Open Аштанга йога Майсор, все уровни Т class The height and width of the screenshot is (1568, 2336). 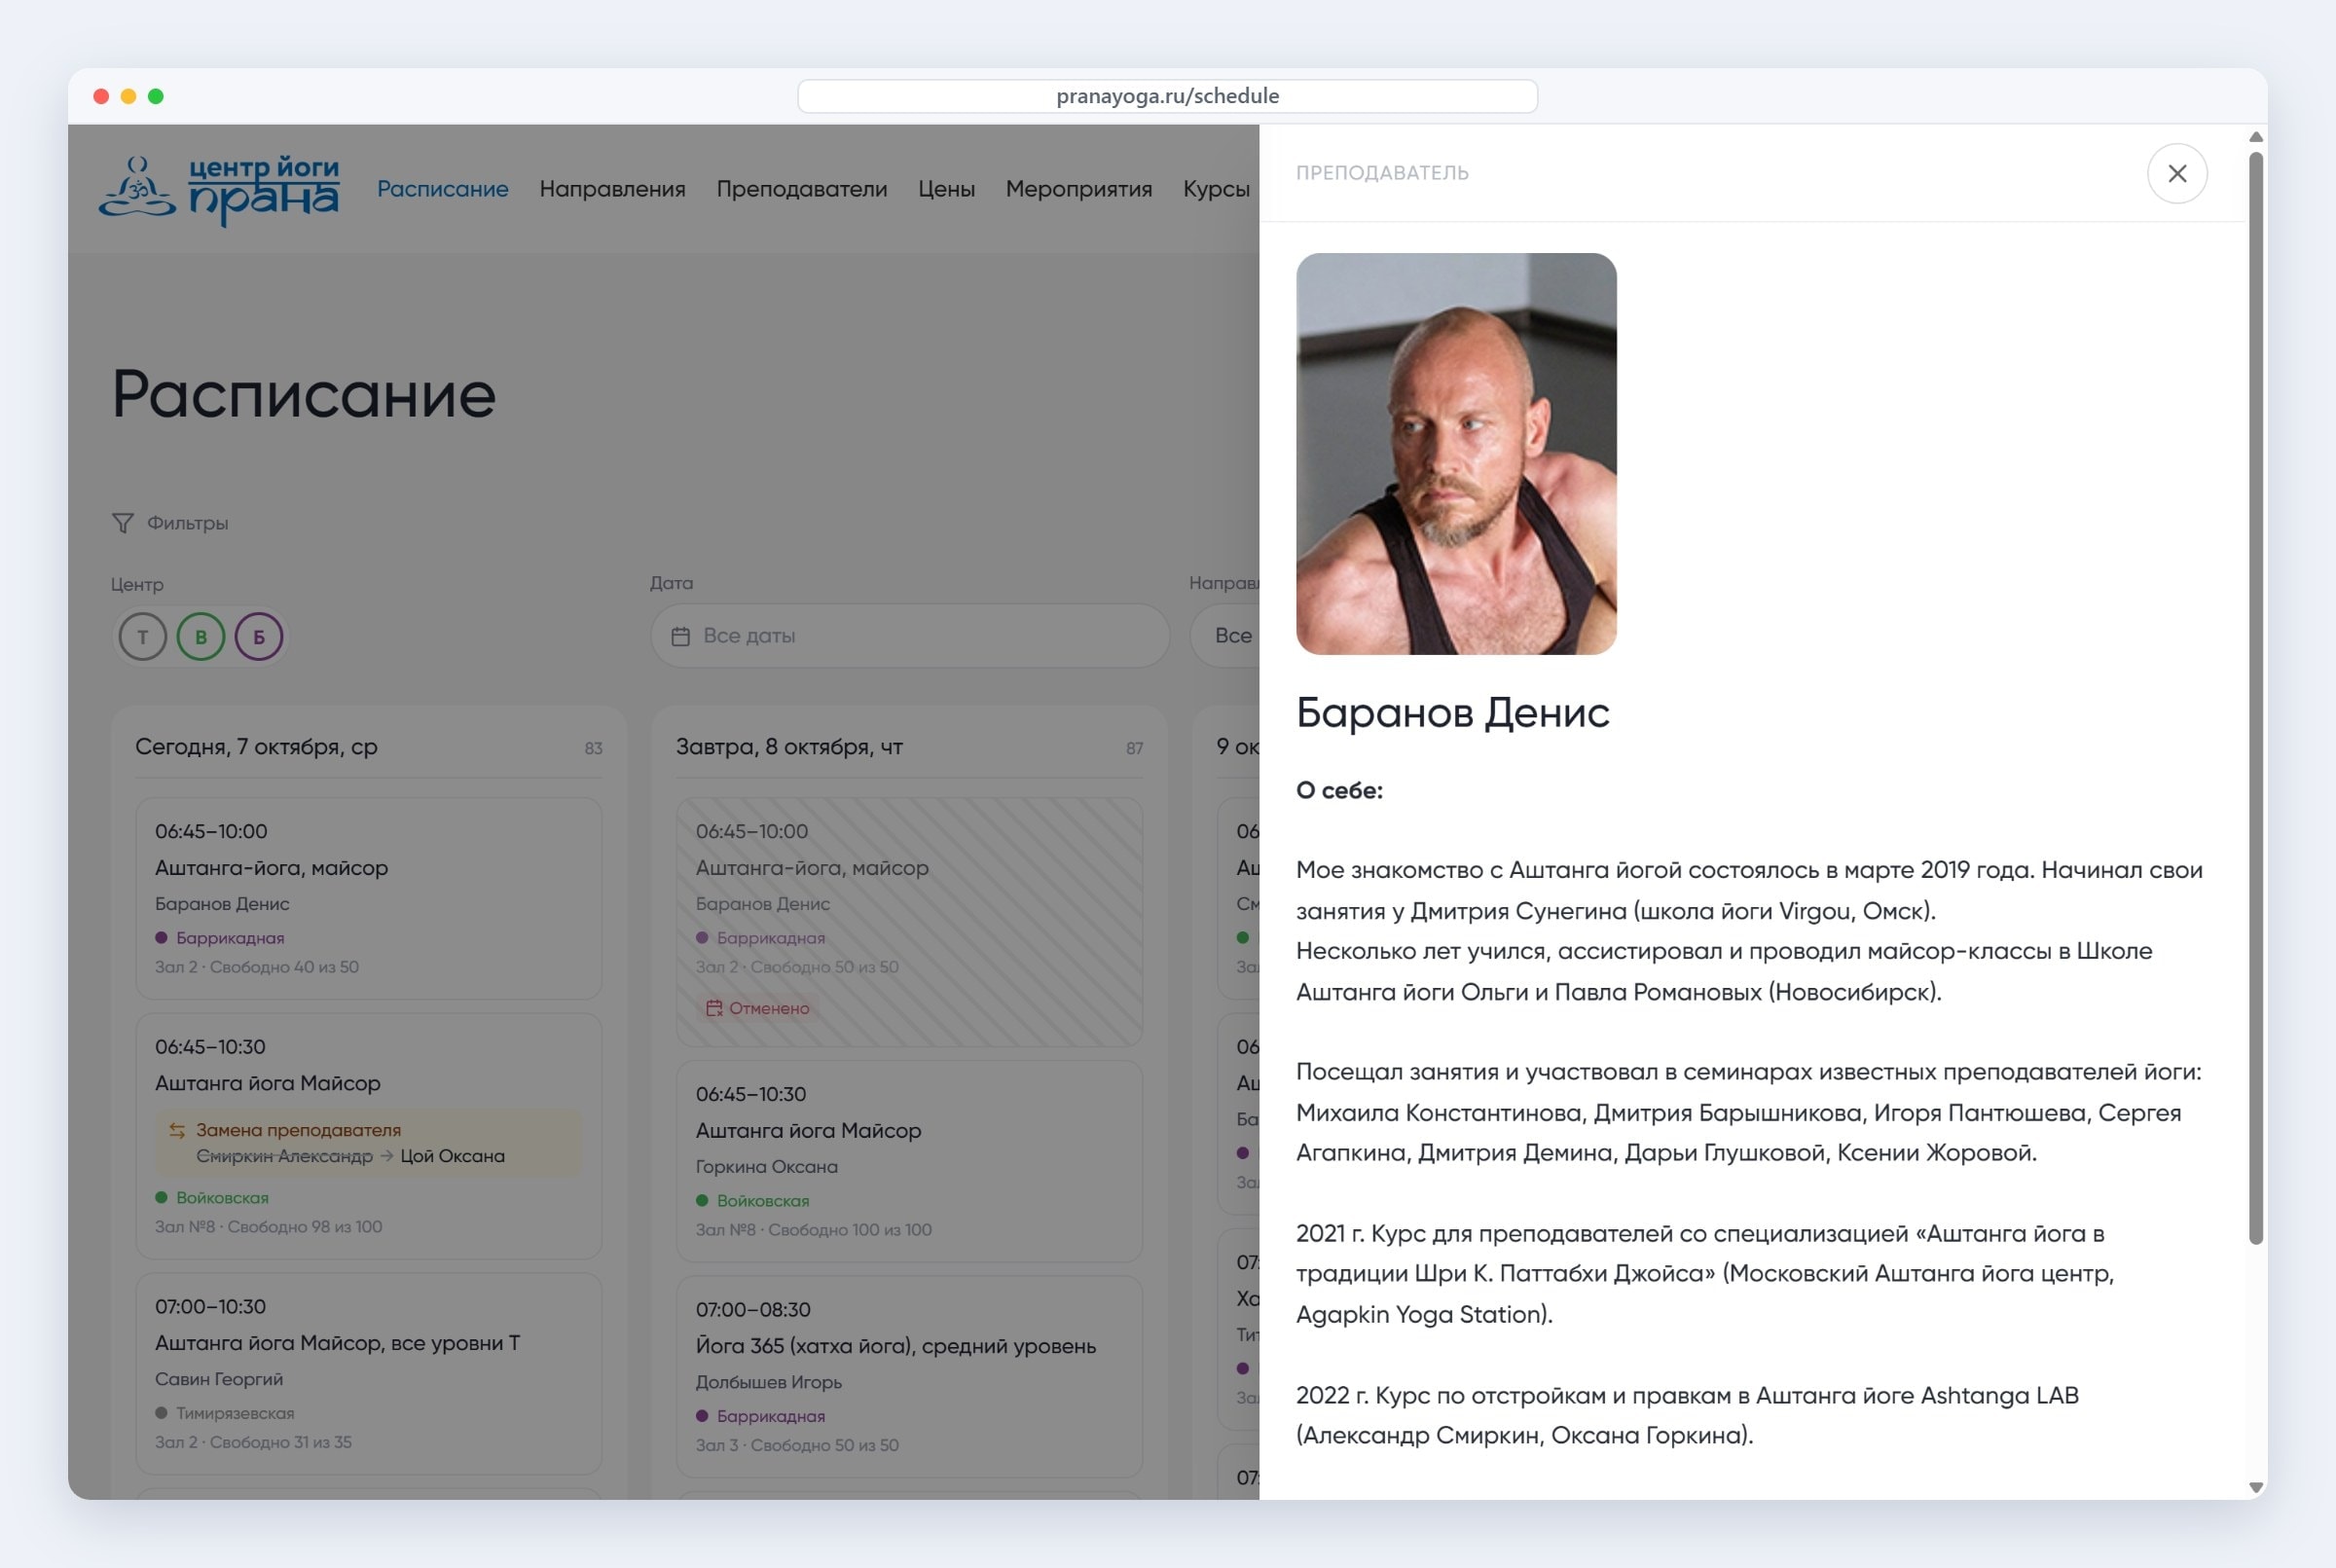tap(368, 1373)
